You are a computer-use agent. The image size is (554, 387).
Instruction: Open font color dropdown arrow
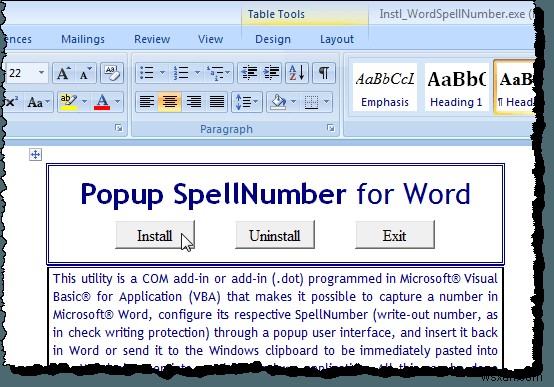click(118, 102)
